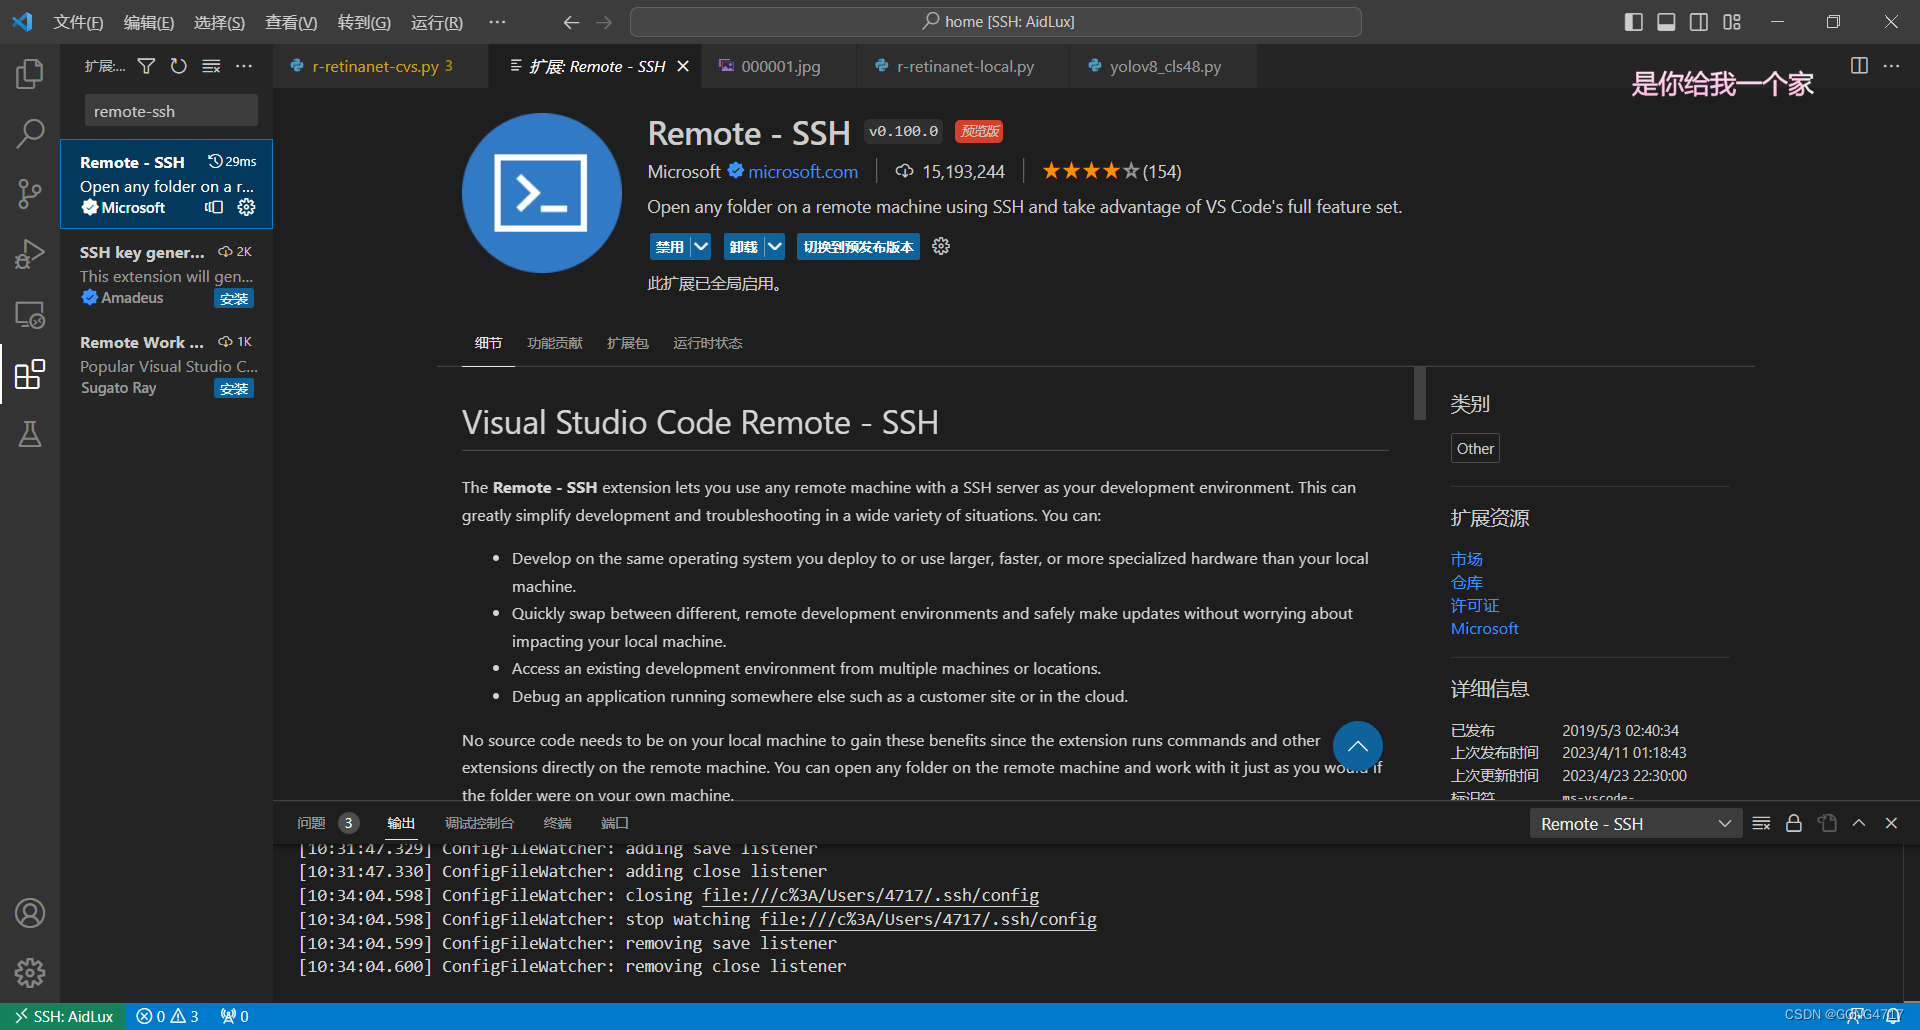Toggle secondary side bar layout icon

click(x=1699, y=22)
